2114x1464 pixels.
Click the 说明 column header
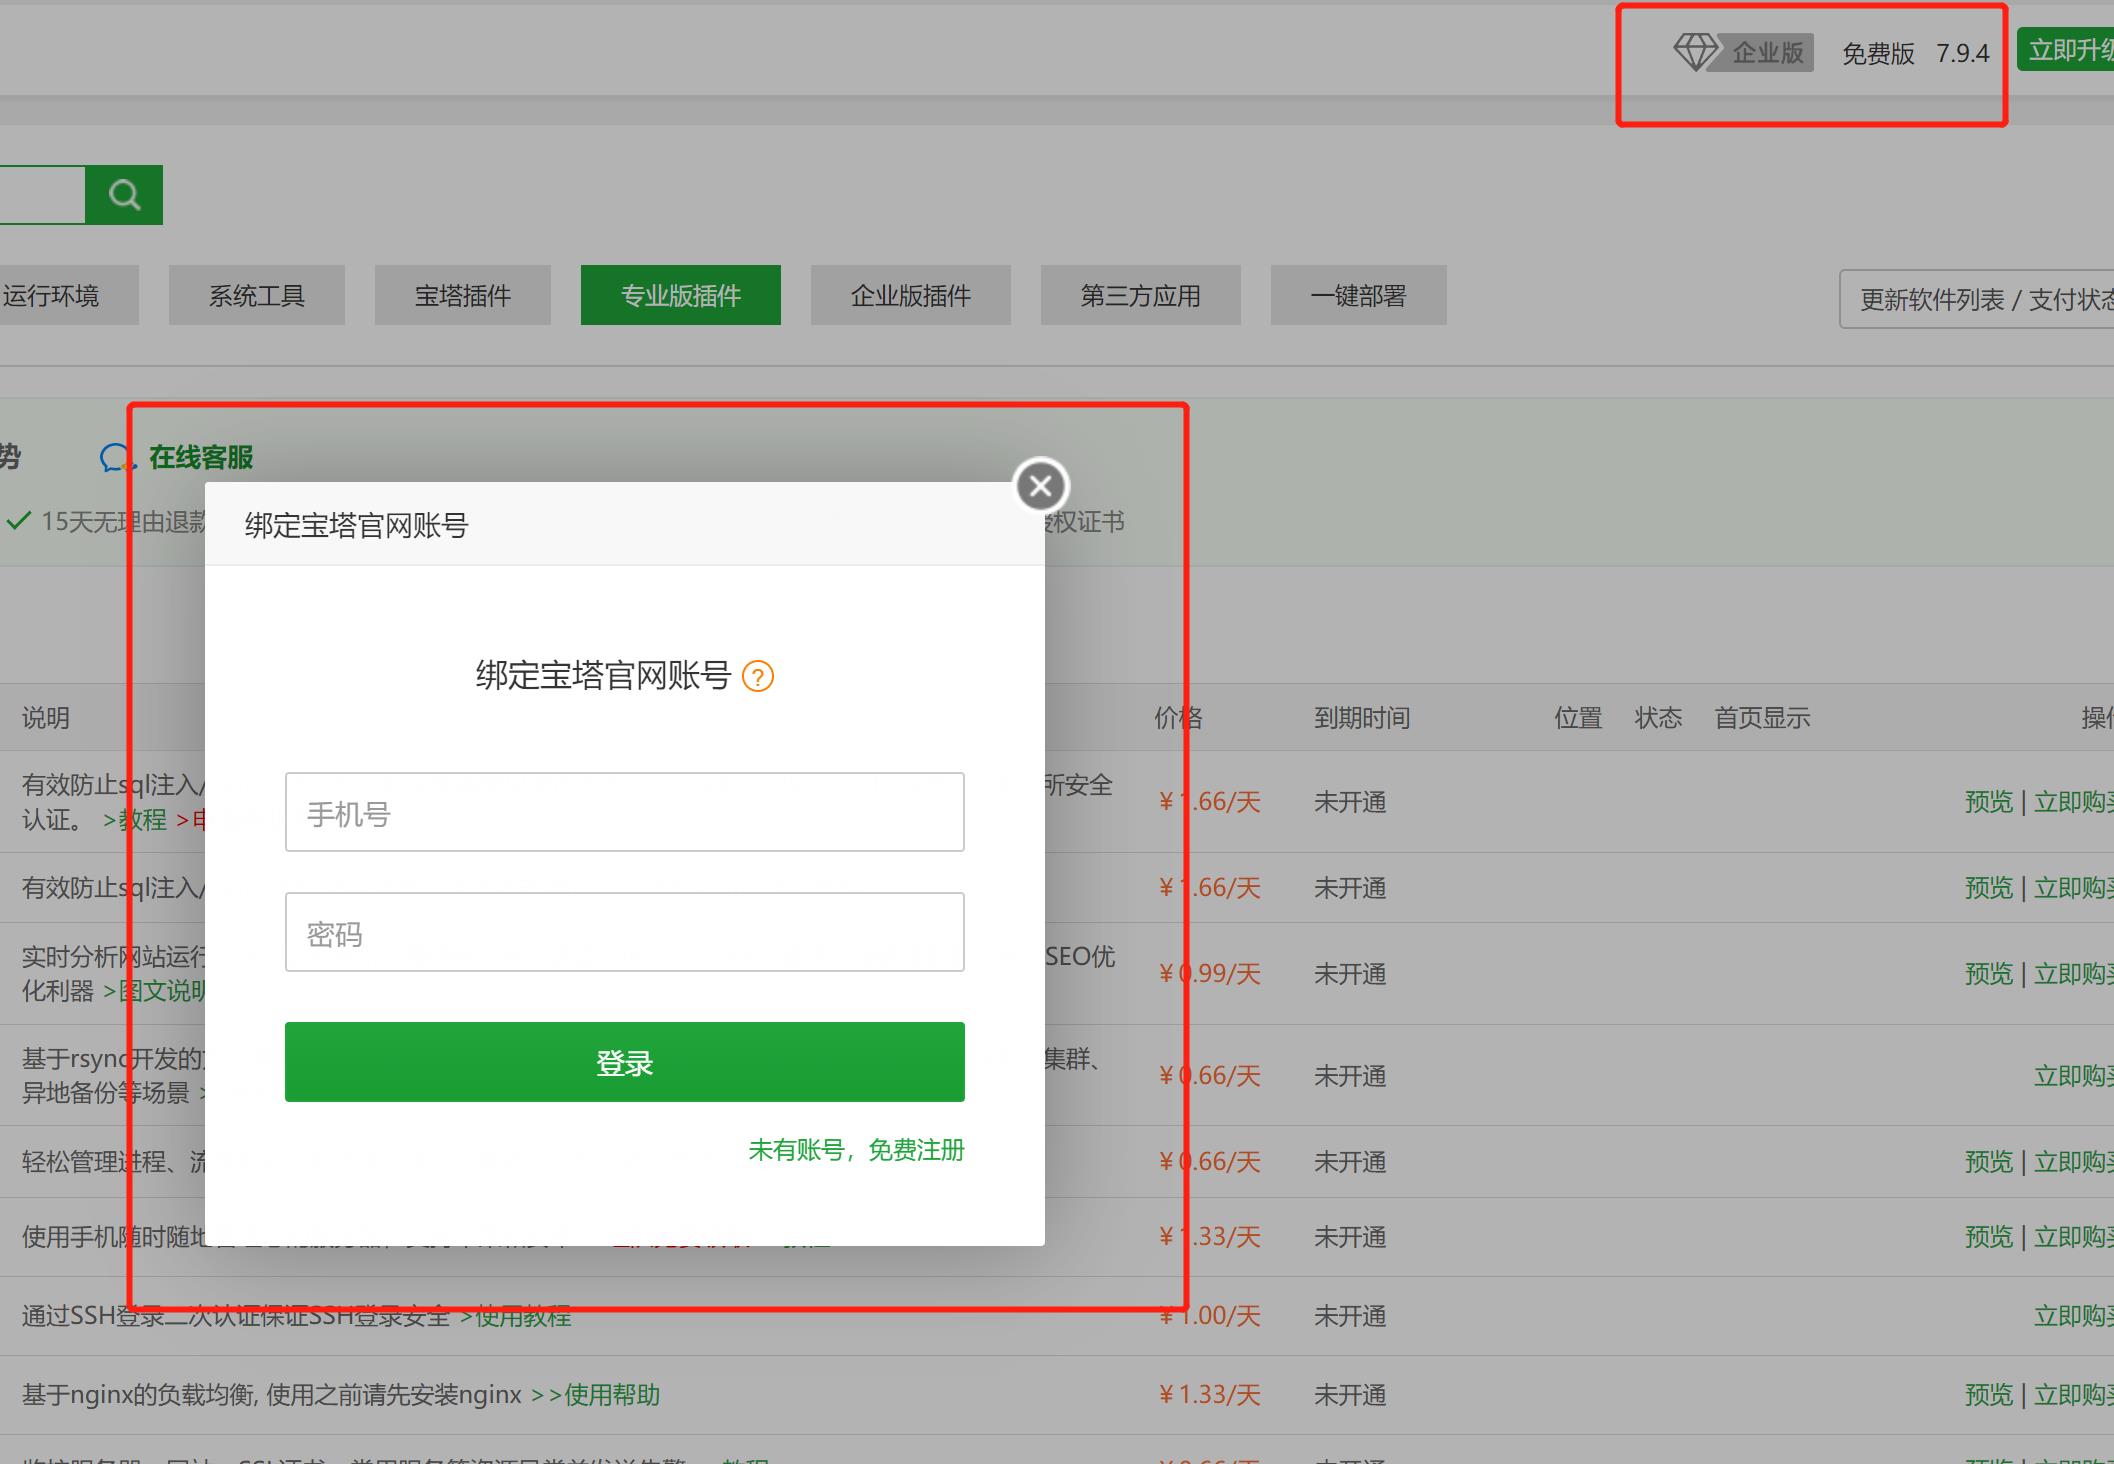coord(46,718)
